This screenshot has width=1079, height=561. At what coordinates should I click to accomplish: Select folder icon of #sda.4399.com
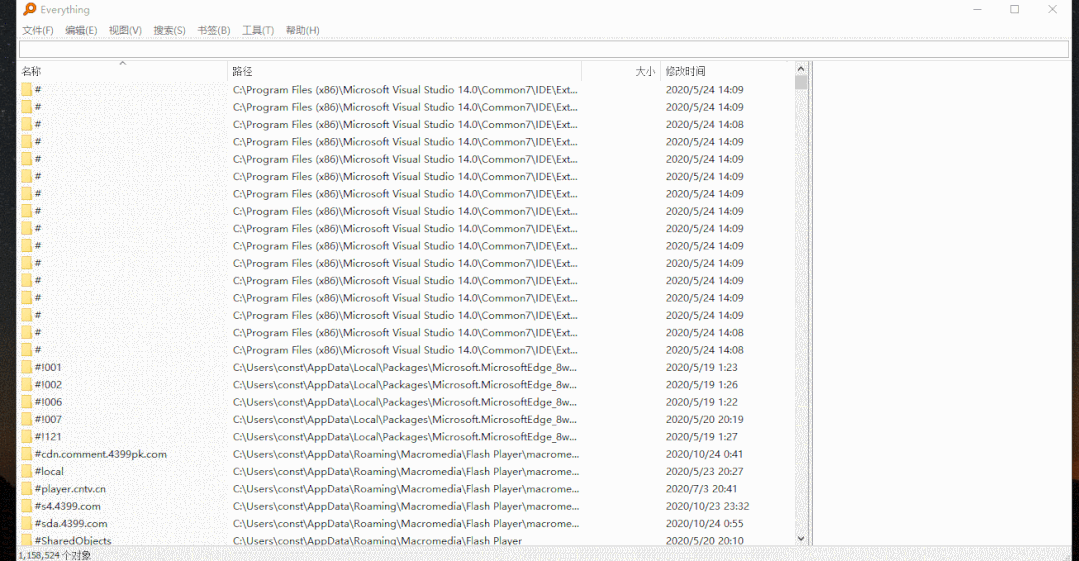tap(27, 523)
